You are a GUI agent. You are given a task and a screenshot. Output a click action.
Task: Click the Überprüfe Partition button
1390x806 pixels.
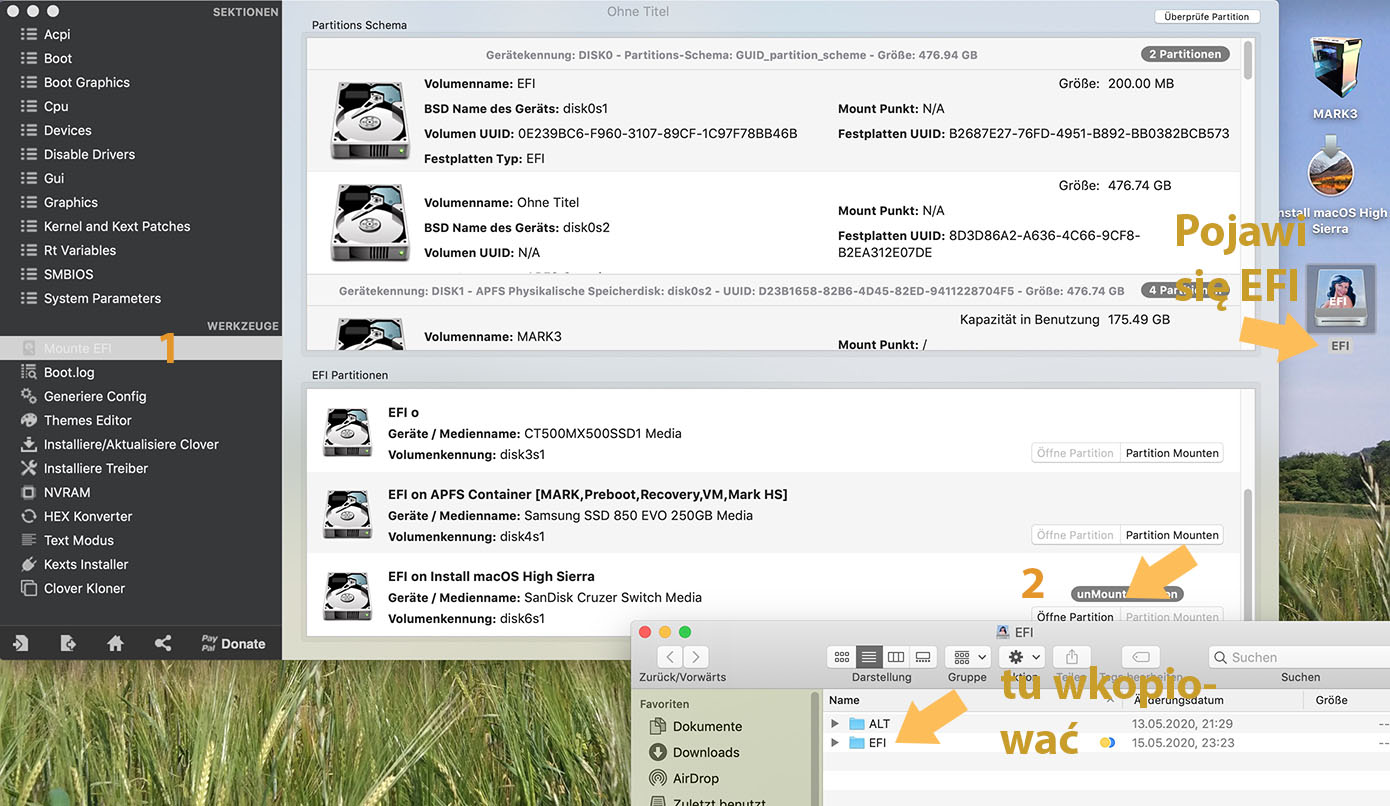[x=1207, y=17]
